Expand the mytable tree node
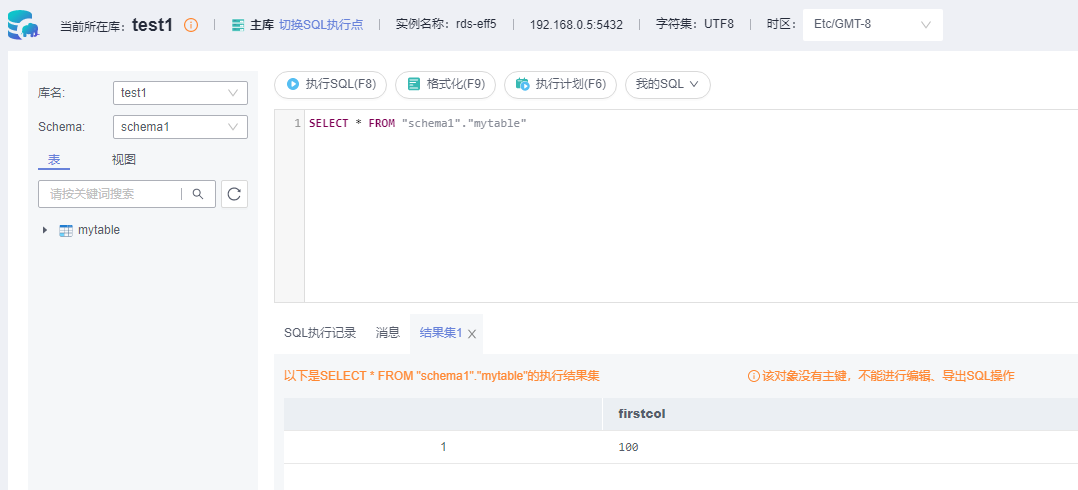This screenshot has width=1078, height=490. [x=45, y=230]
